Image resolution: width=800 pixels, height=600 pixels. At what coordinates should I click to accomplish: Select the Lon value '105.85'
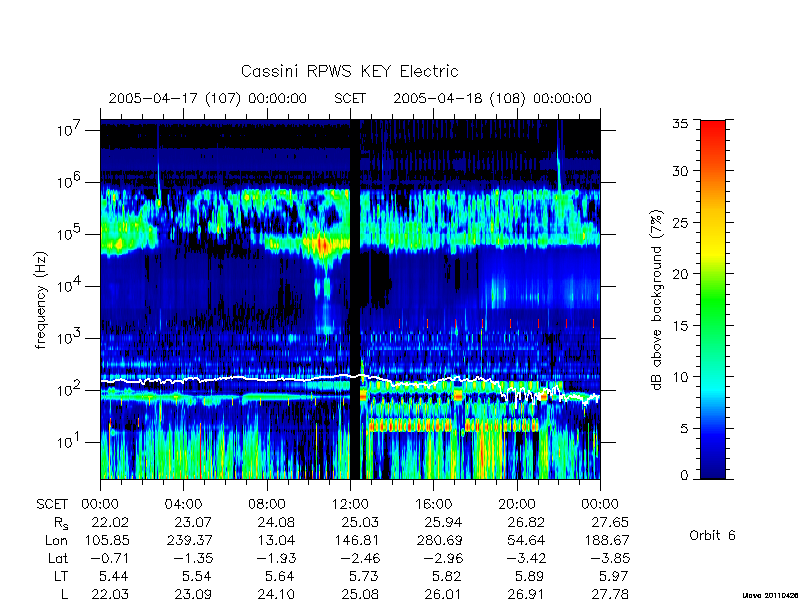coord(107,540)
